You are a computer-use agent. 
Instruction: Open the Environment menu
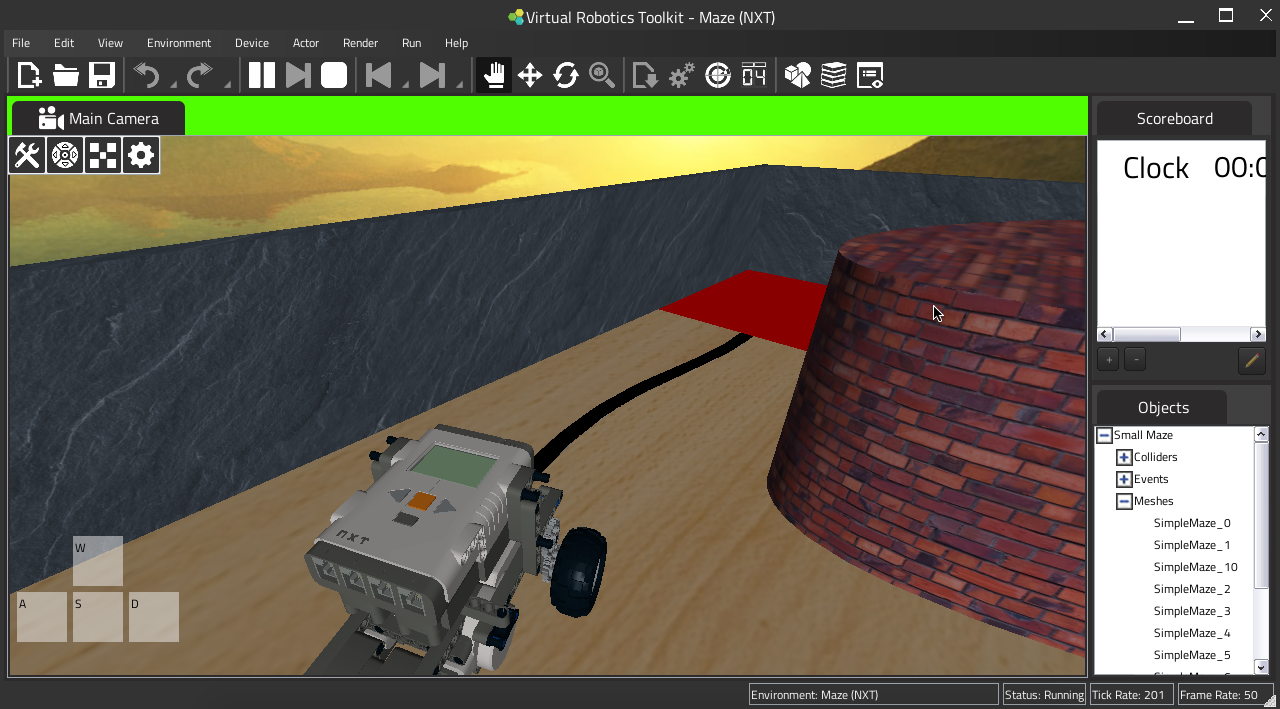pos(179,43)
